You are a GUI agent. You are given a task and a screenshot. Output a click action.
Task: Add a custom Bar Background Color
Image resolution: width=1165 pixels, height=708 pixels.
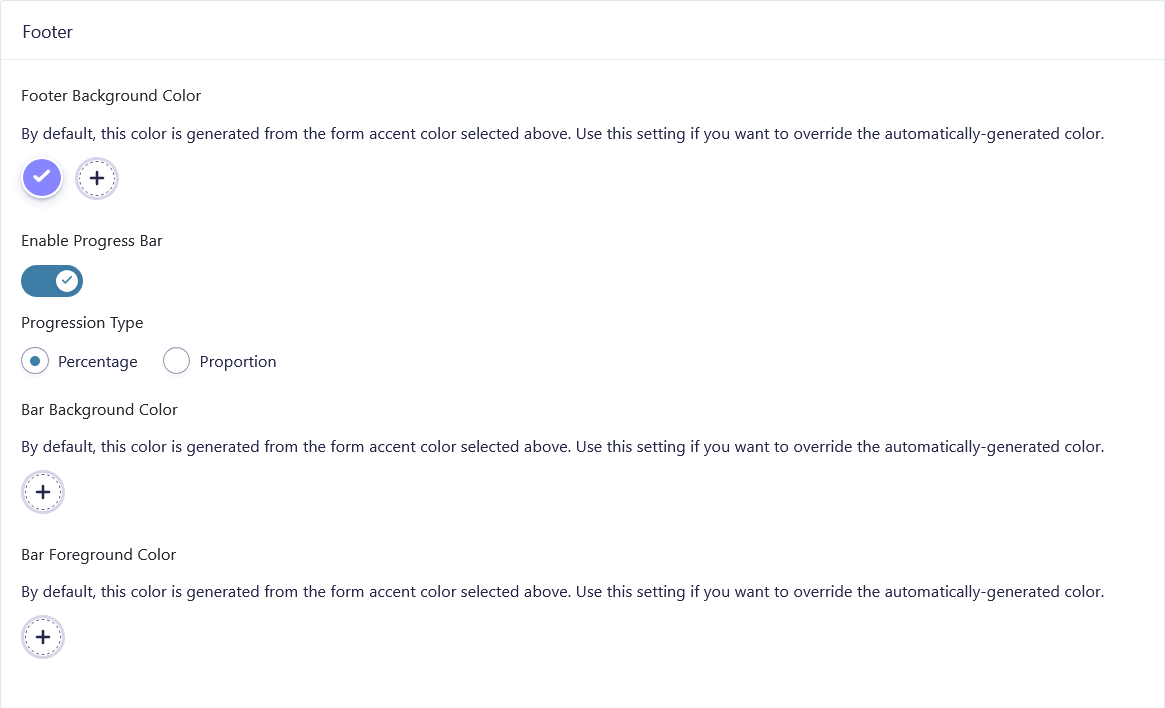(x=43, y=492)
